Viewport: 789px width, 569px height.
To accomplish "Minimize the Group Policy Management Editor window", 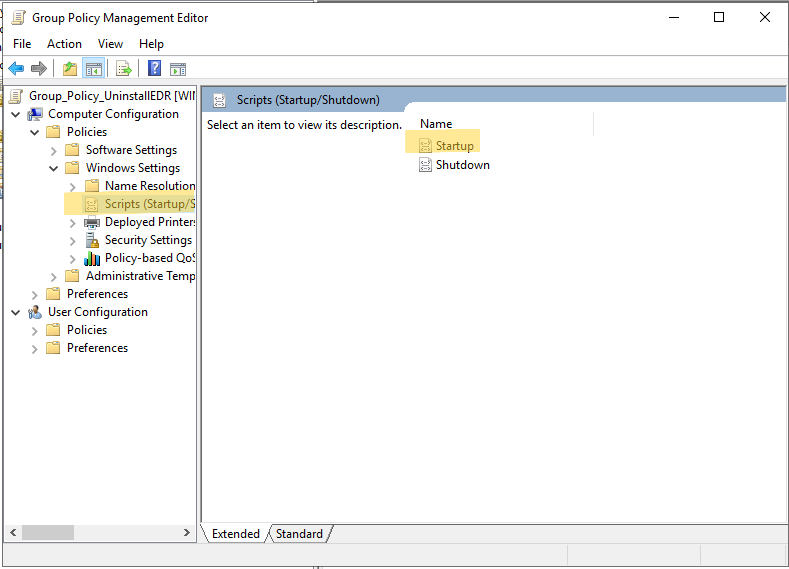I will [x=674, y=18].
